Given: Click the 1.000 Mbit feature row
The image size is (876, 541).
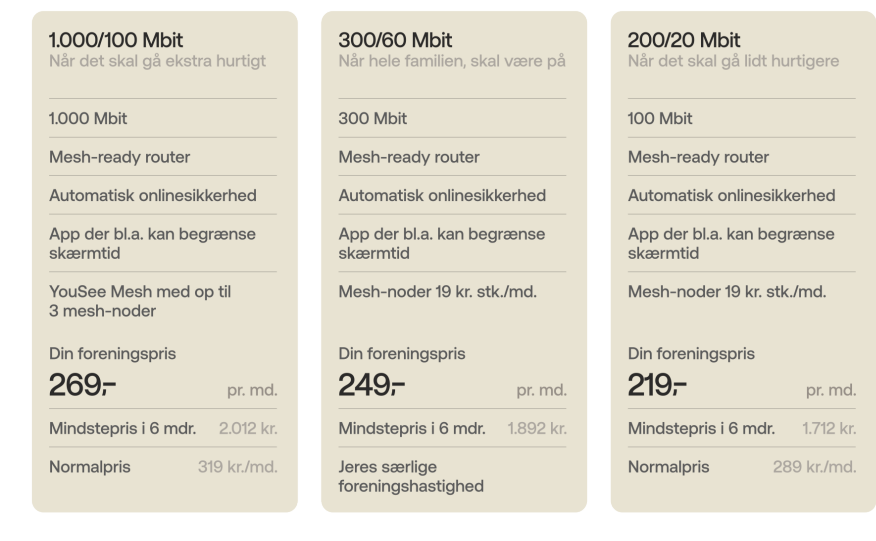Looking at the screenshot, I should coord(163,118).
